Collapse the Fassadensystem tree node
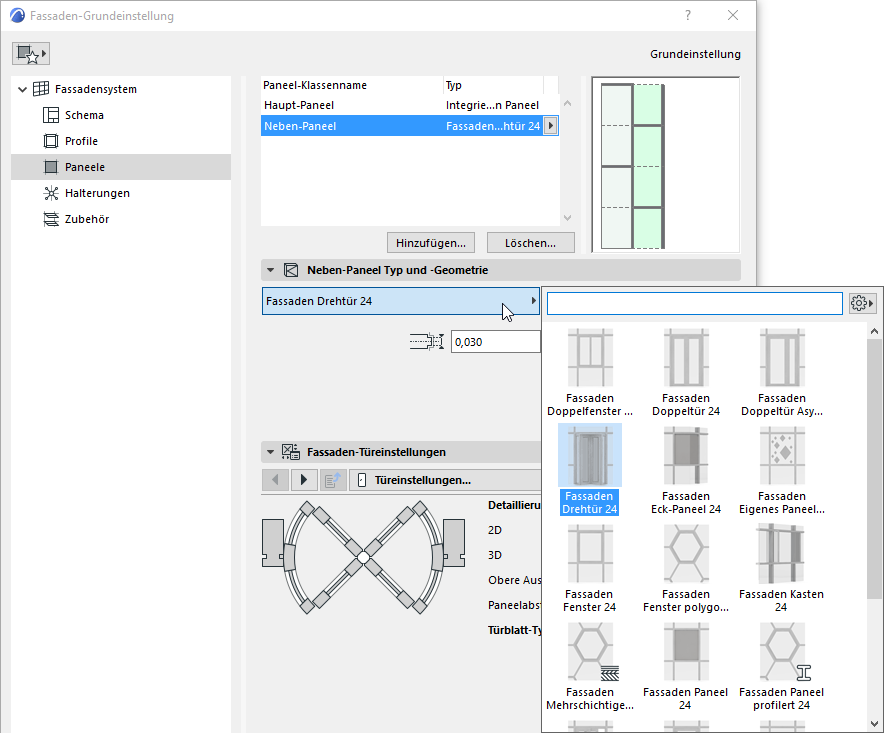Screen dimensions: 884x733 (23, 89)
